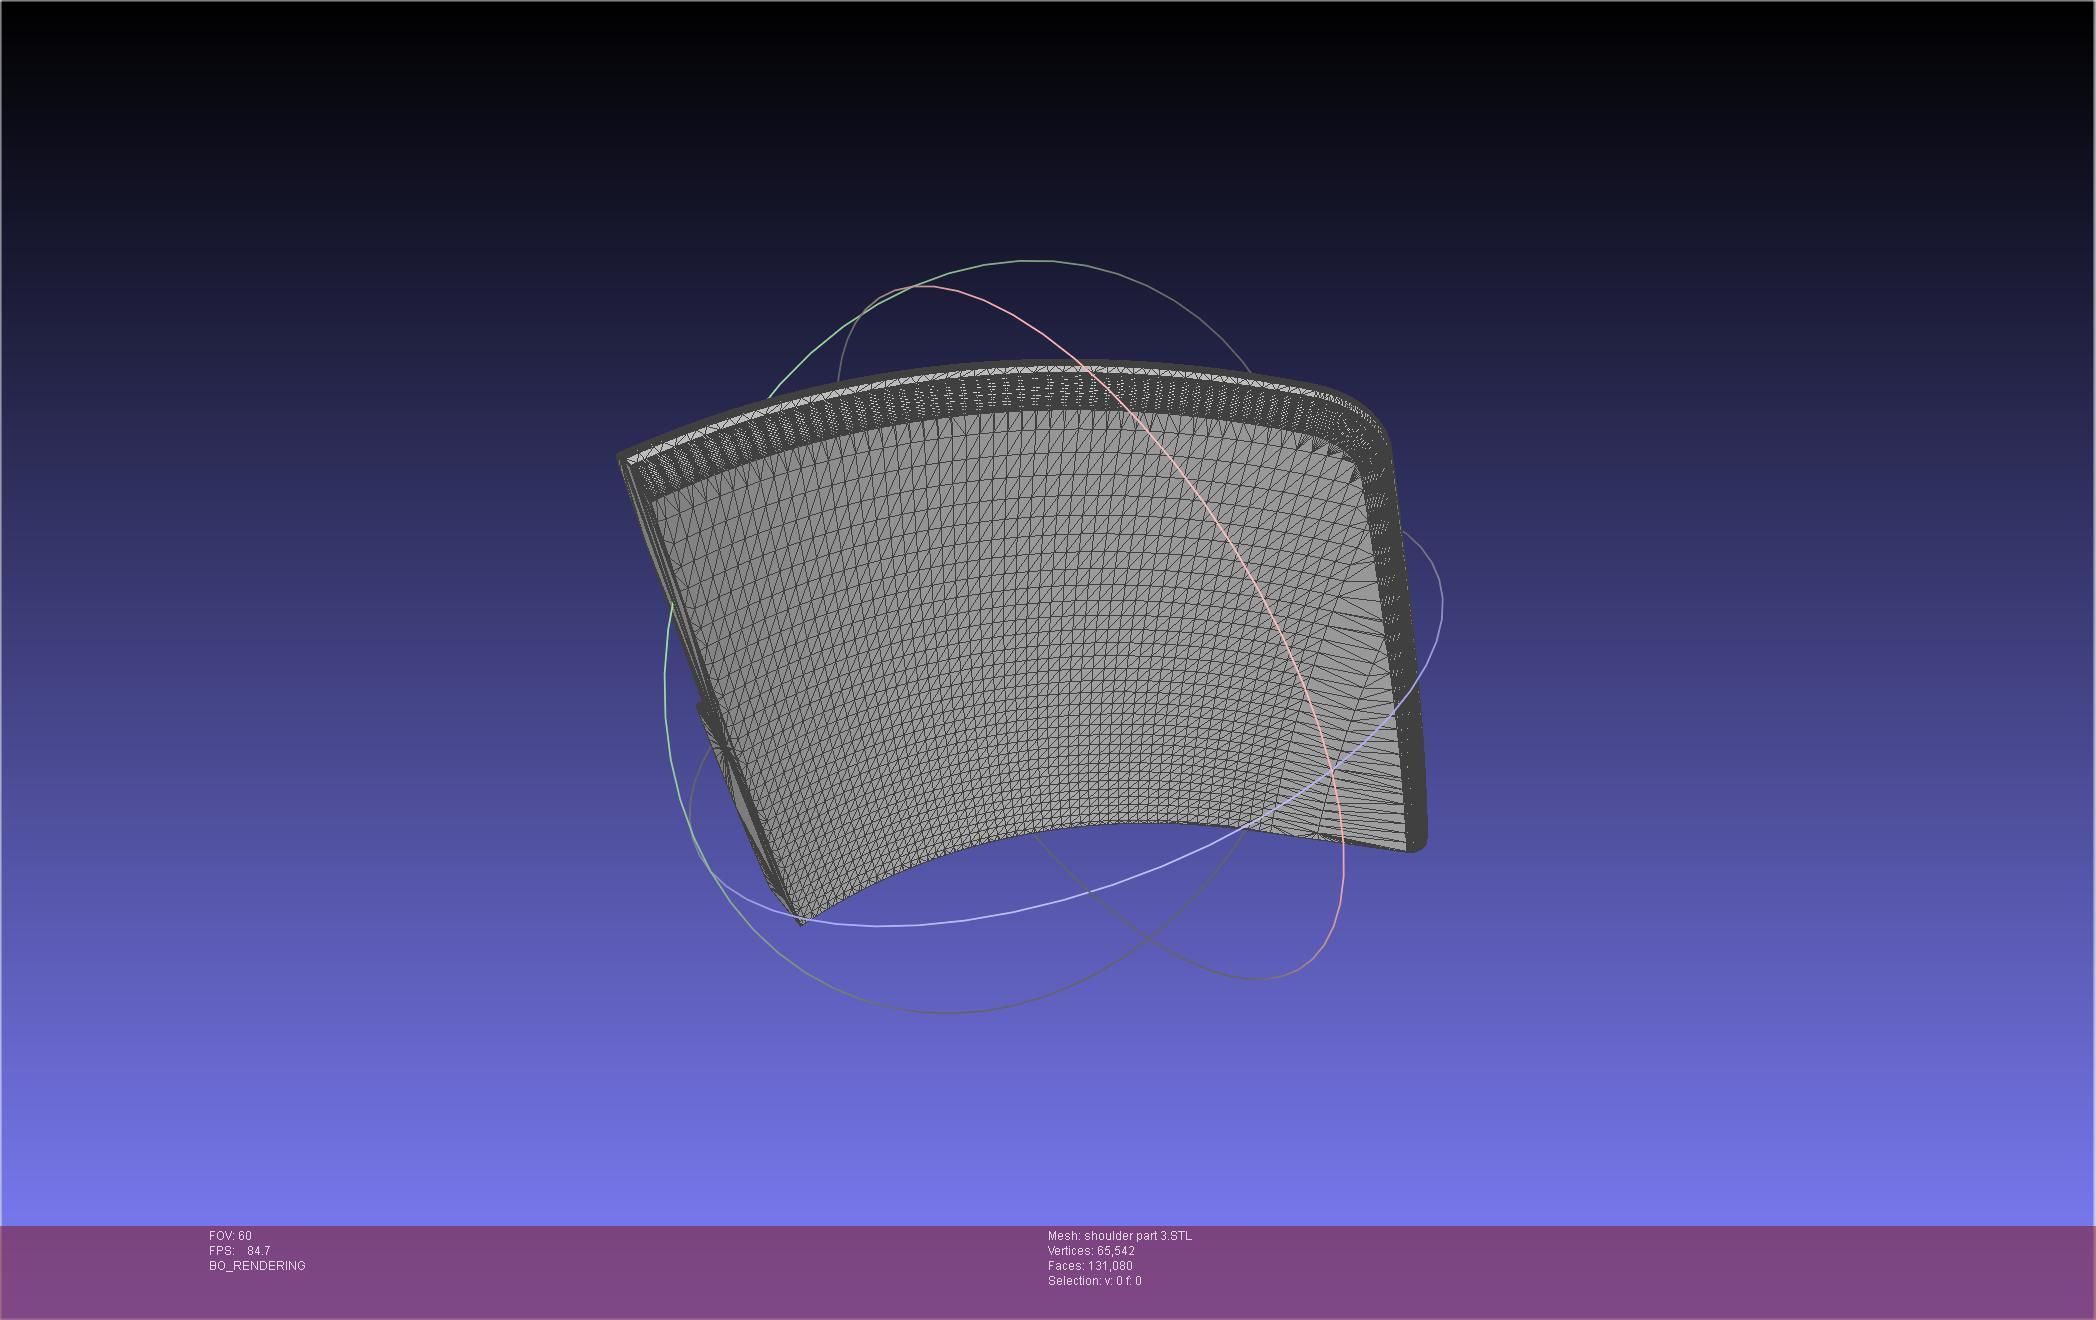This screenshot has width=2096, height=1320.
Task: Click the FPS 84.7 readout
Action: tap(240, 1251)
